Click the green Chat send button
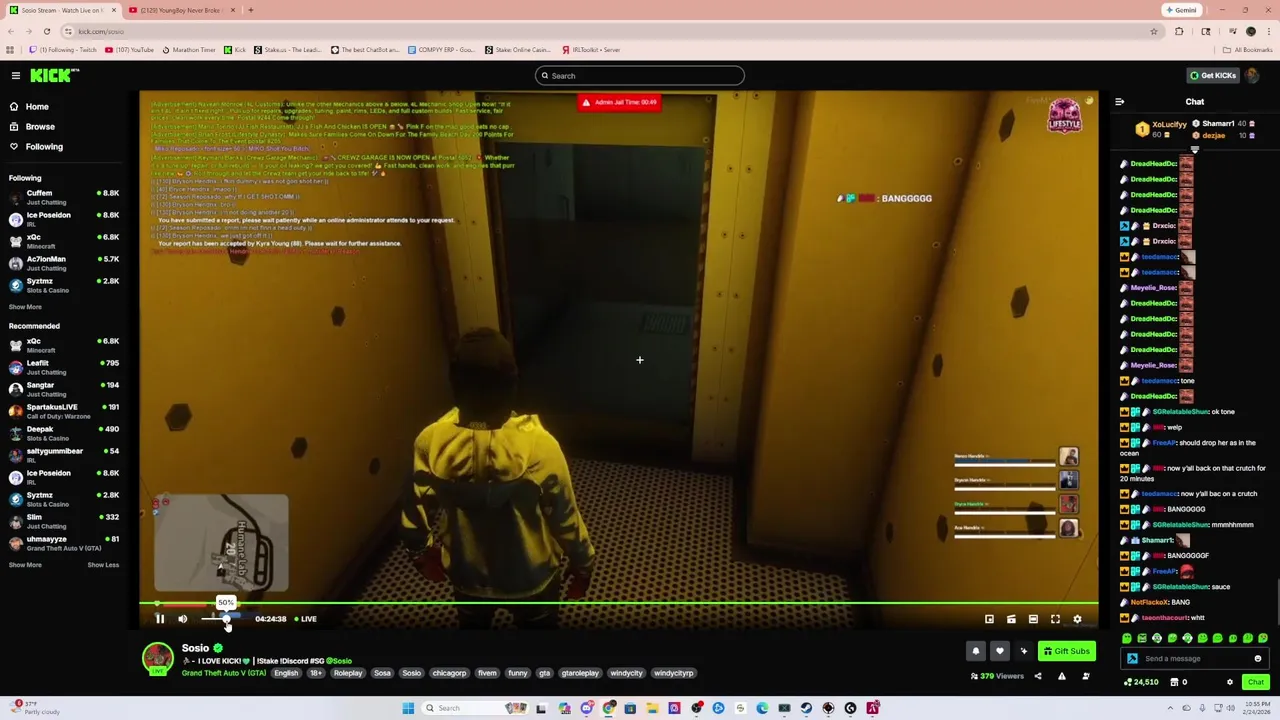The height and width of the screenshot is (720, 1280). 1256,682
